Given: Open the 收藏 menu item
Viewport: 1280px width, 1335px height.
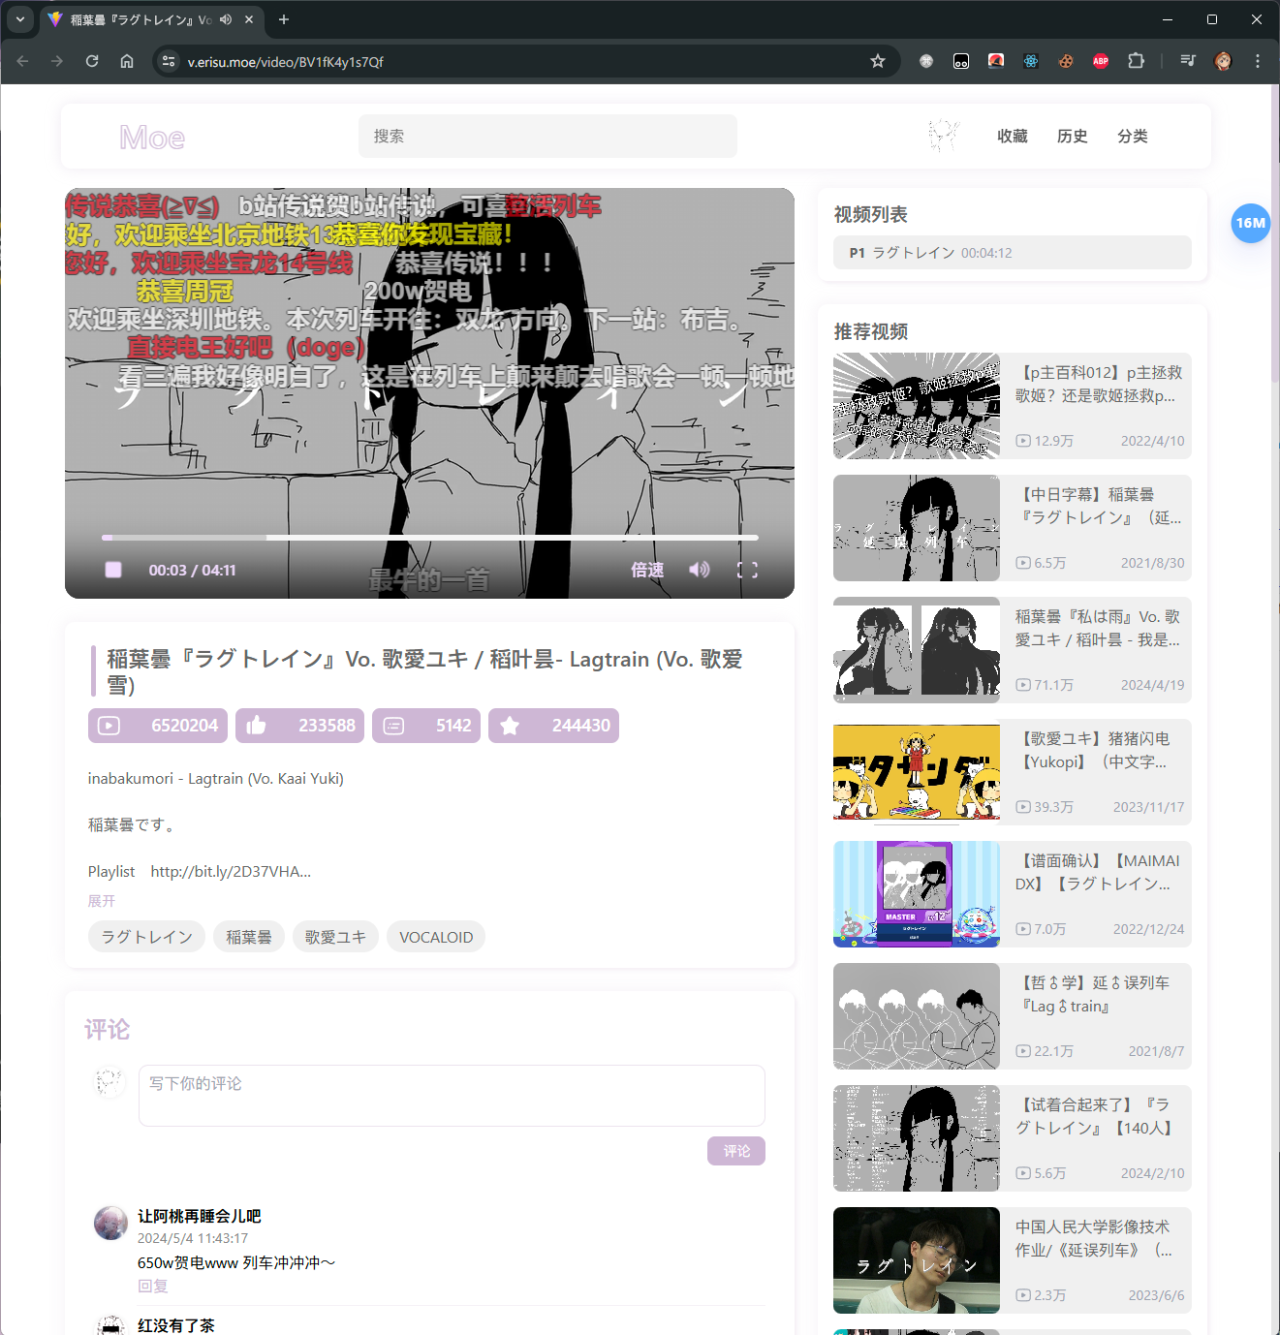Looking at the screenshot, I should click(1011, 136).
